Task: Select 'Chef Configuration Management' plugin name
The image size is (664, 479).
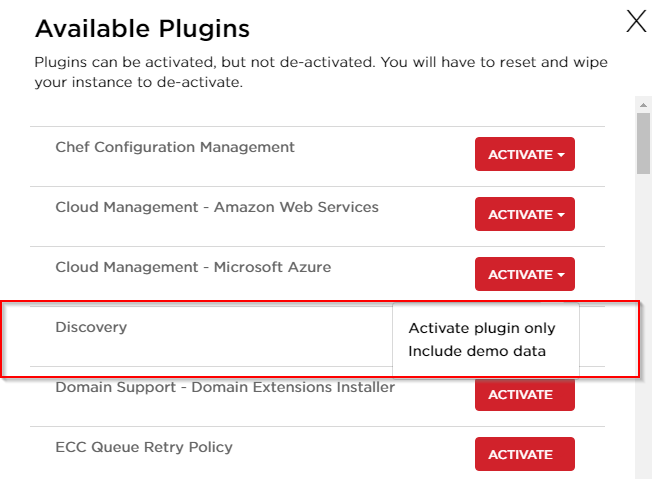Action: 175,147
